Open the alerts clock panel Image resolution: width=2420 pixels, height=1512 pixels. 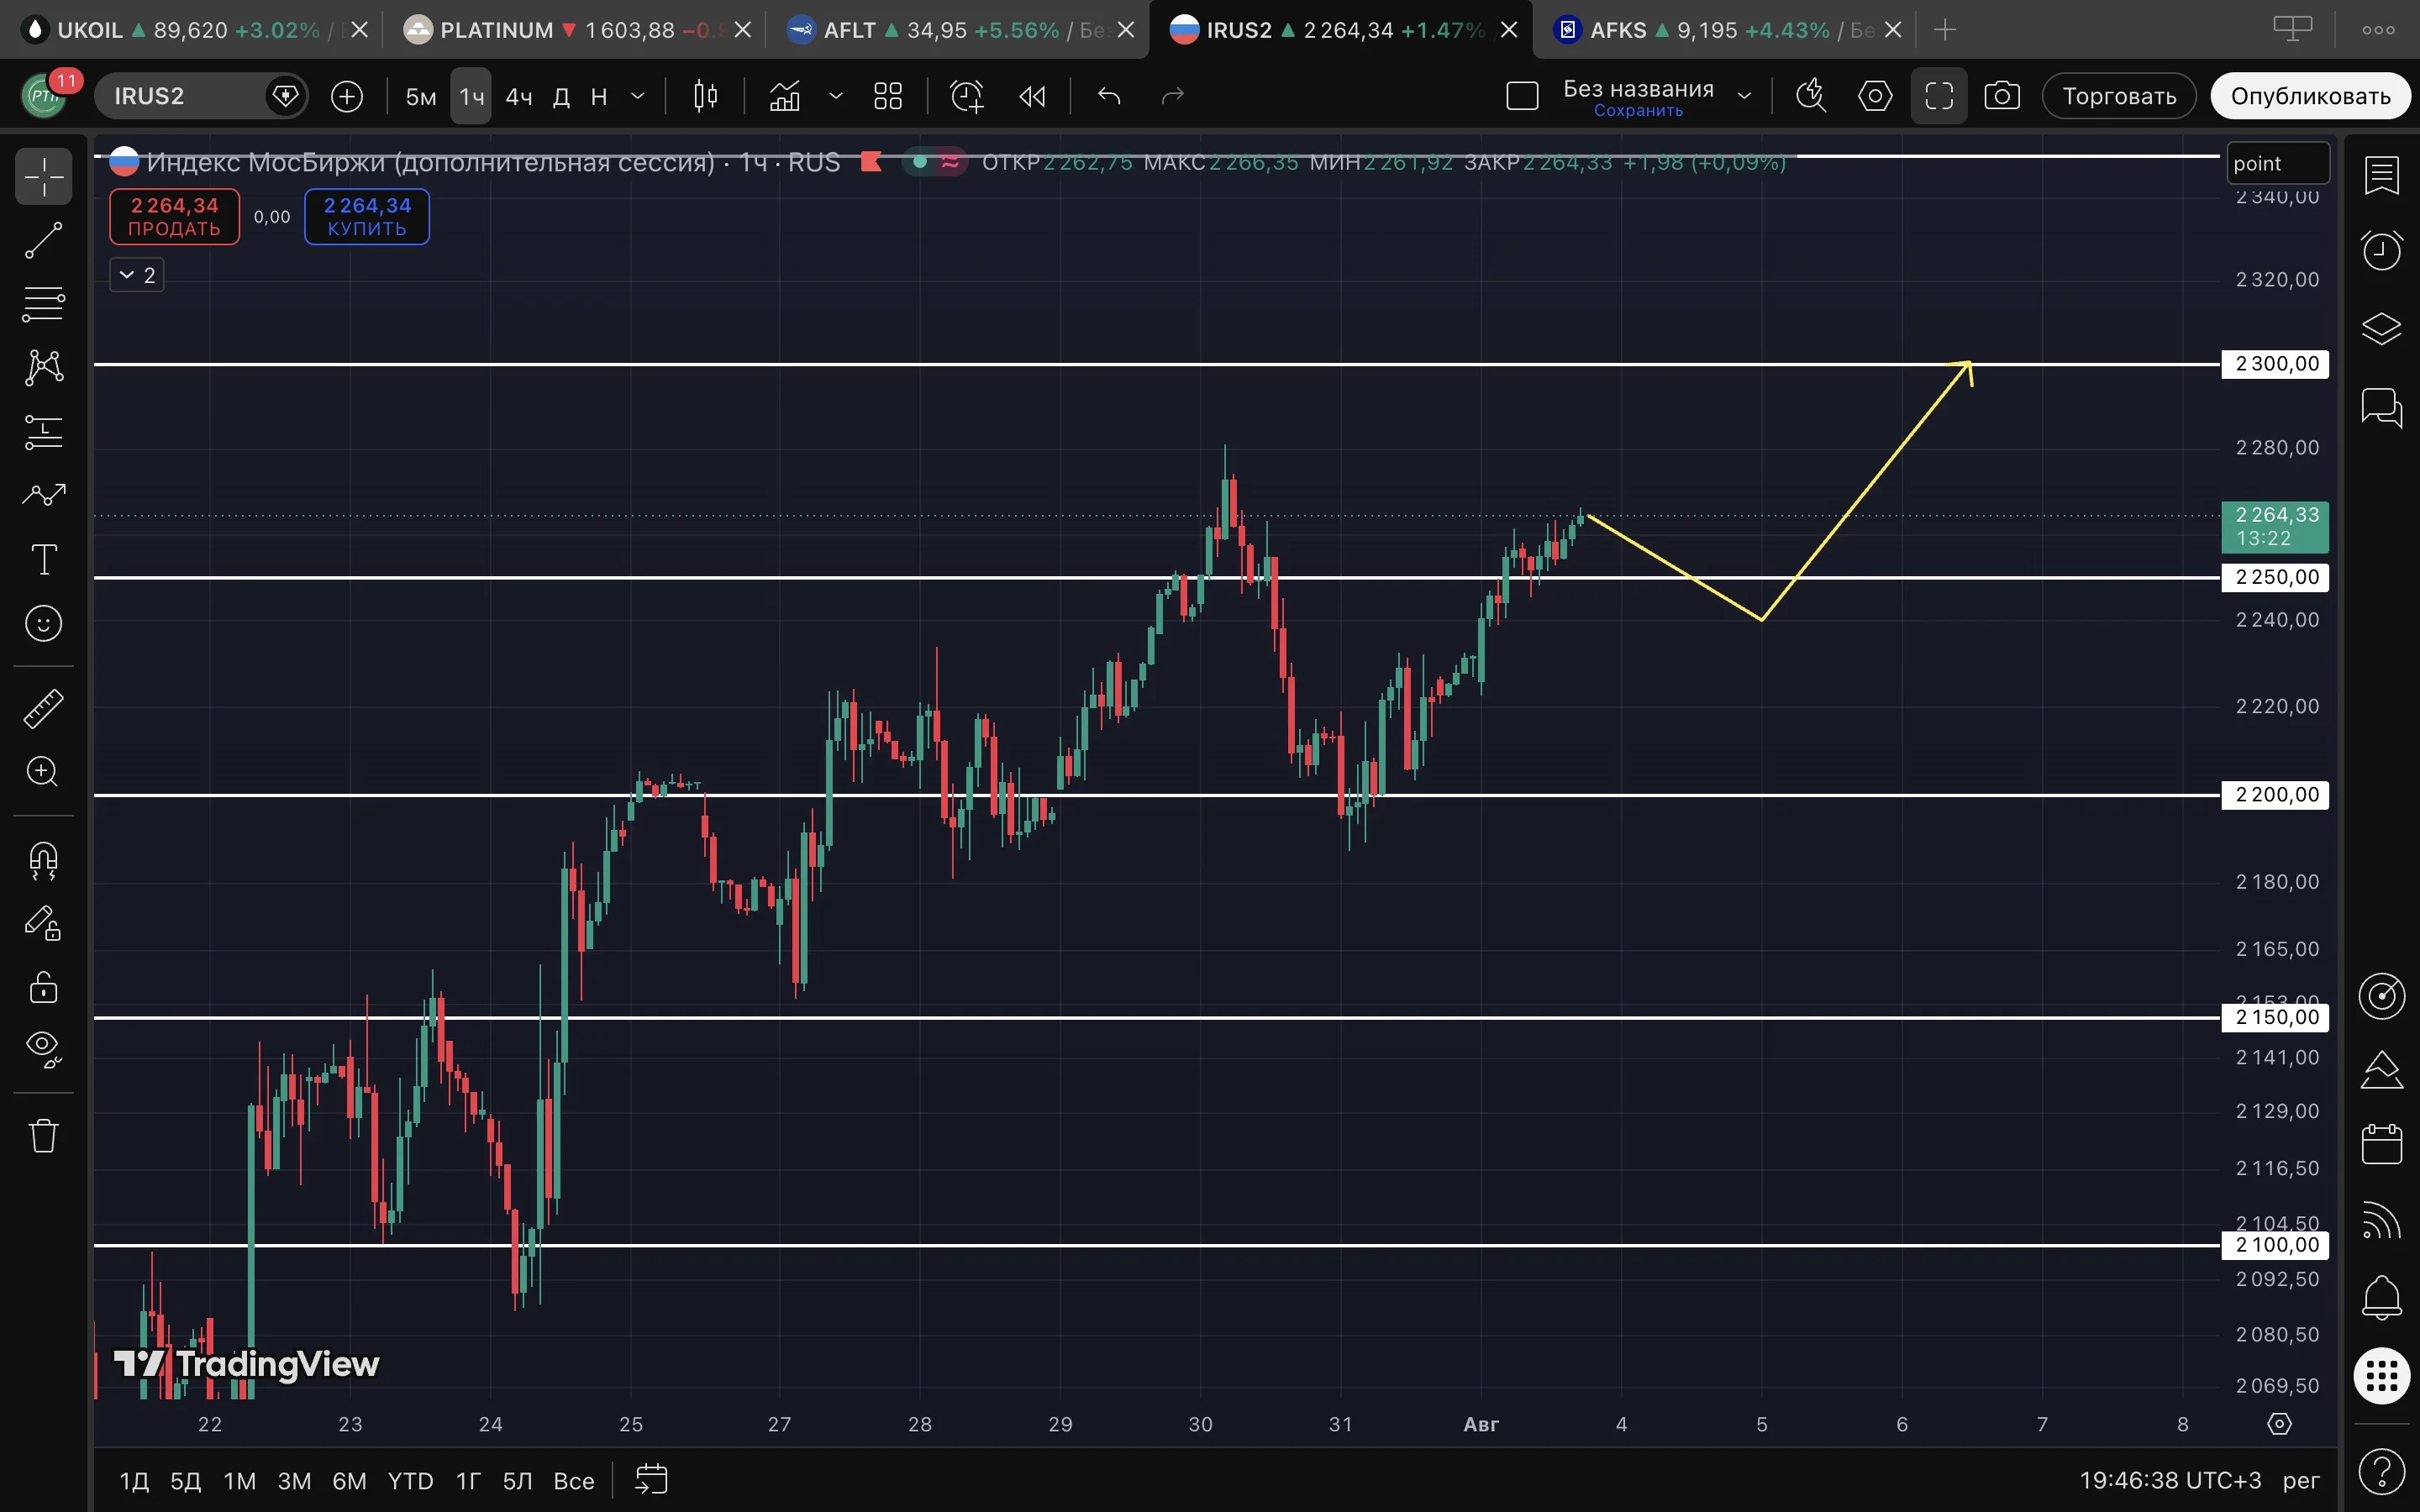[2381, 250]
